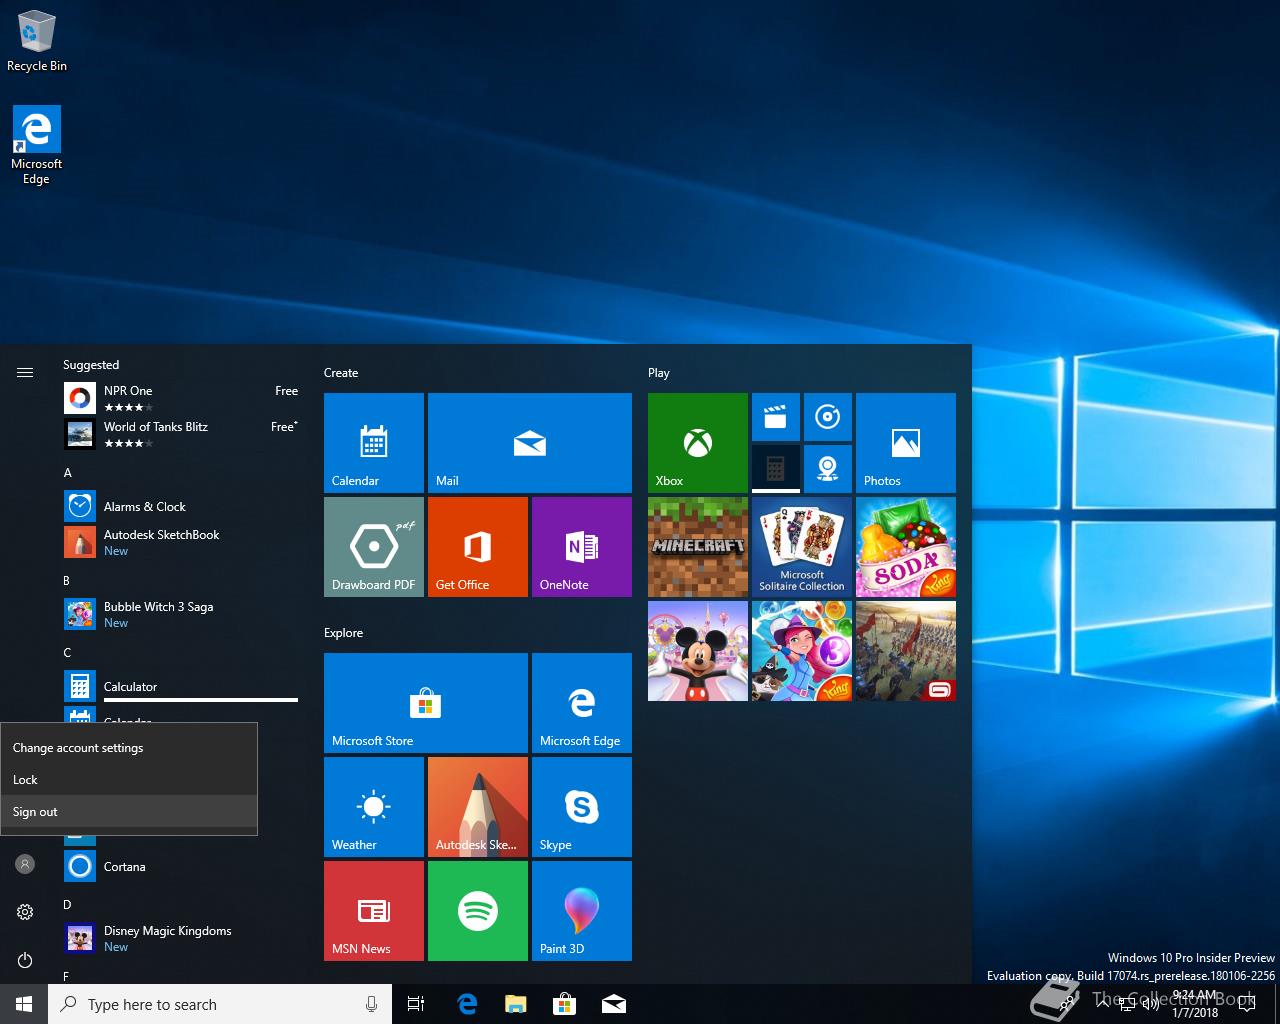Click the Create group heading
This screenshot has width=1280, height=1024.
click(x=341, y=372)
